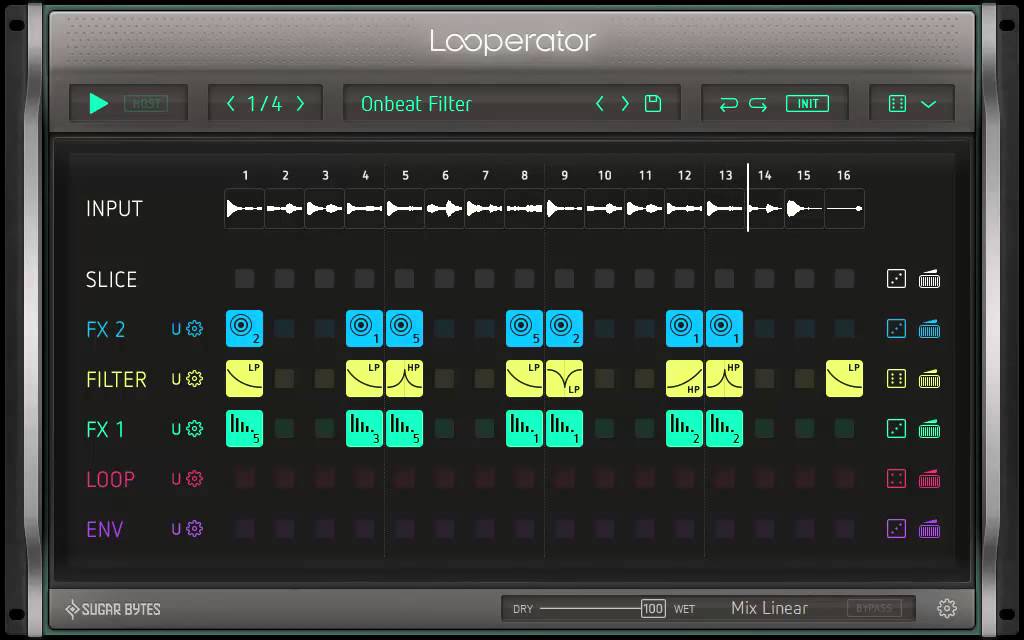Click the LOOP row label
The width and height of the screenshot is (1024, 640).
(x=110, y=479)
